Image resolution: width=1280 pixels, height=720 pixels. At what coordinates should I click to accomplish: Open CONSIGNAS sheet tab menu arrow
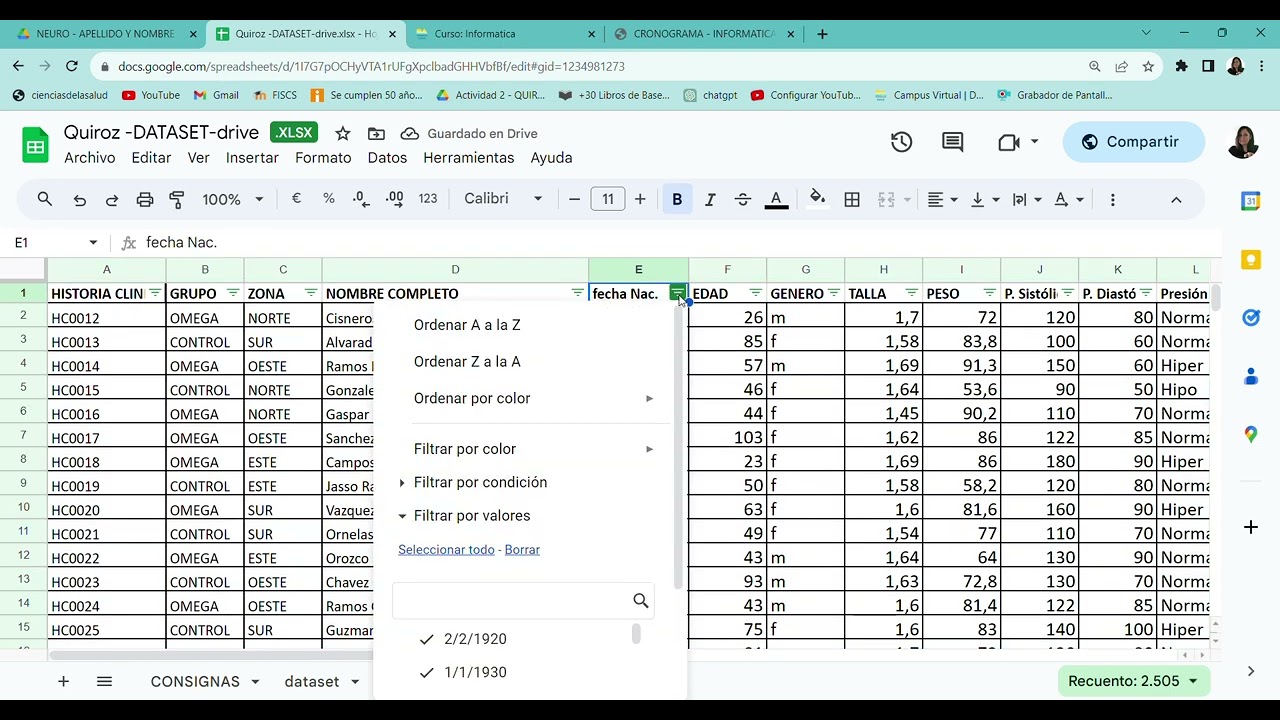click(255, 682)
